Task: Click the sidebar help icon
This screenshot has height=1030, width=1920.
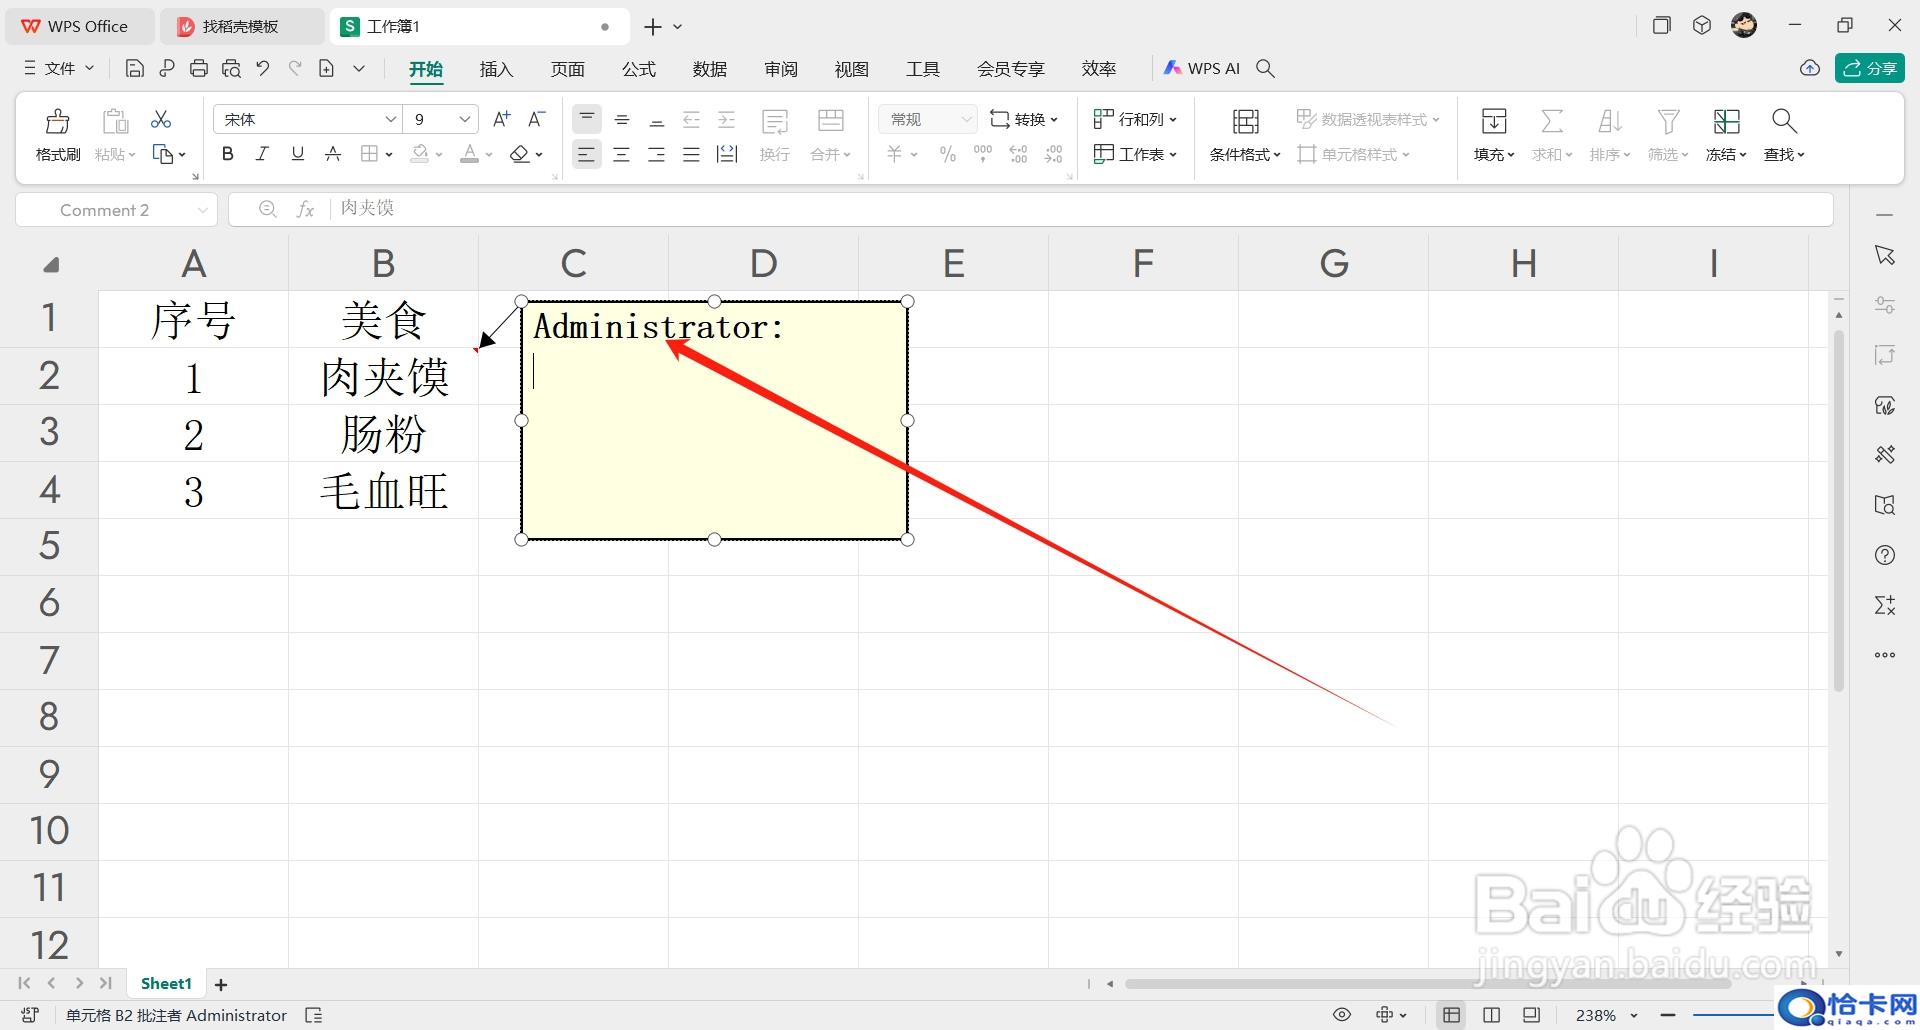Action: pos(1885,555)
